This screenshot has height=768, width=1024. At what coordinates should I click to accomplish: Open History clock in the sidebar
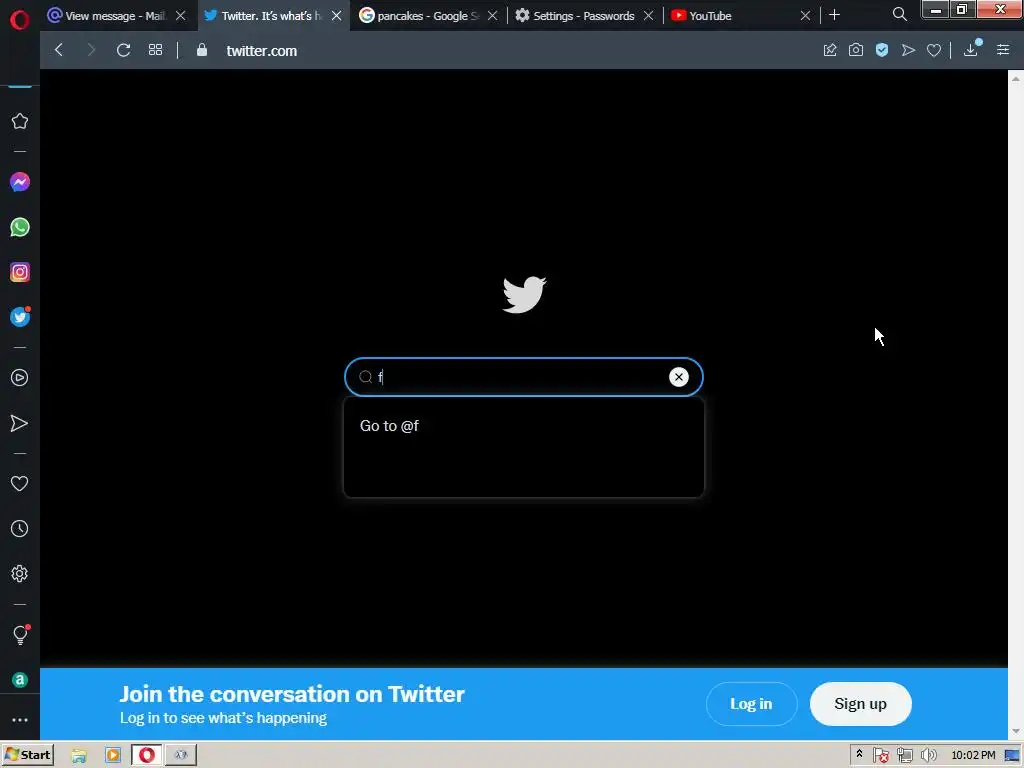pyautogui.click(x=20, y=528)
